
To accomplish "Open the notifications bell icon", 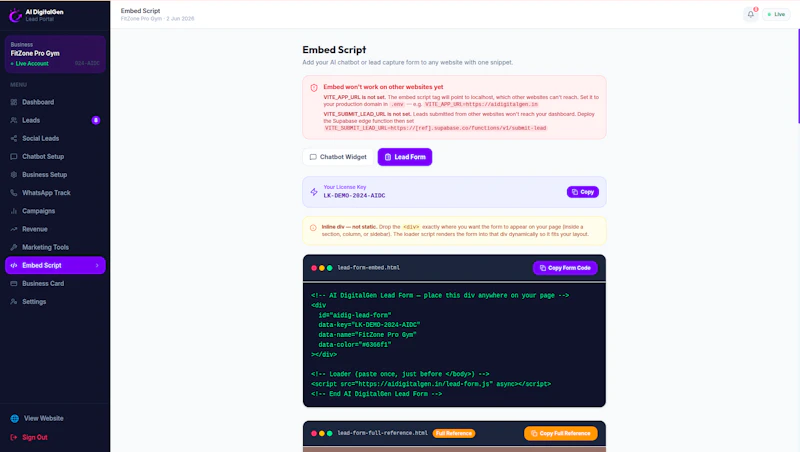I will [751, 14].
